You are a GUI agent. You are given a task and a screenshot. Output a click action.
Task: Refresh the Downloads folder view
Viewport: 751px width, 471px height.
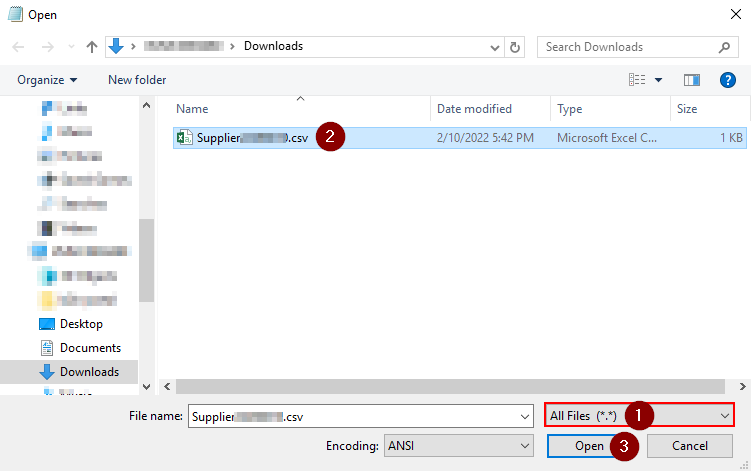point(515,47)
